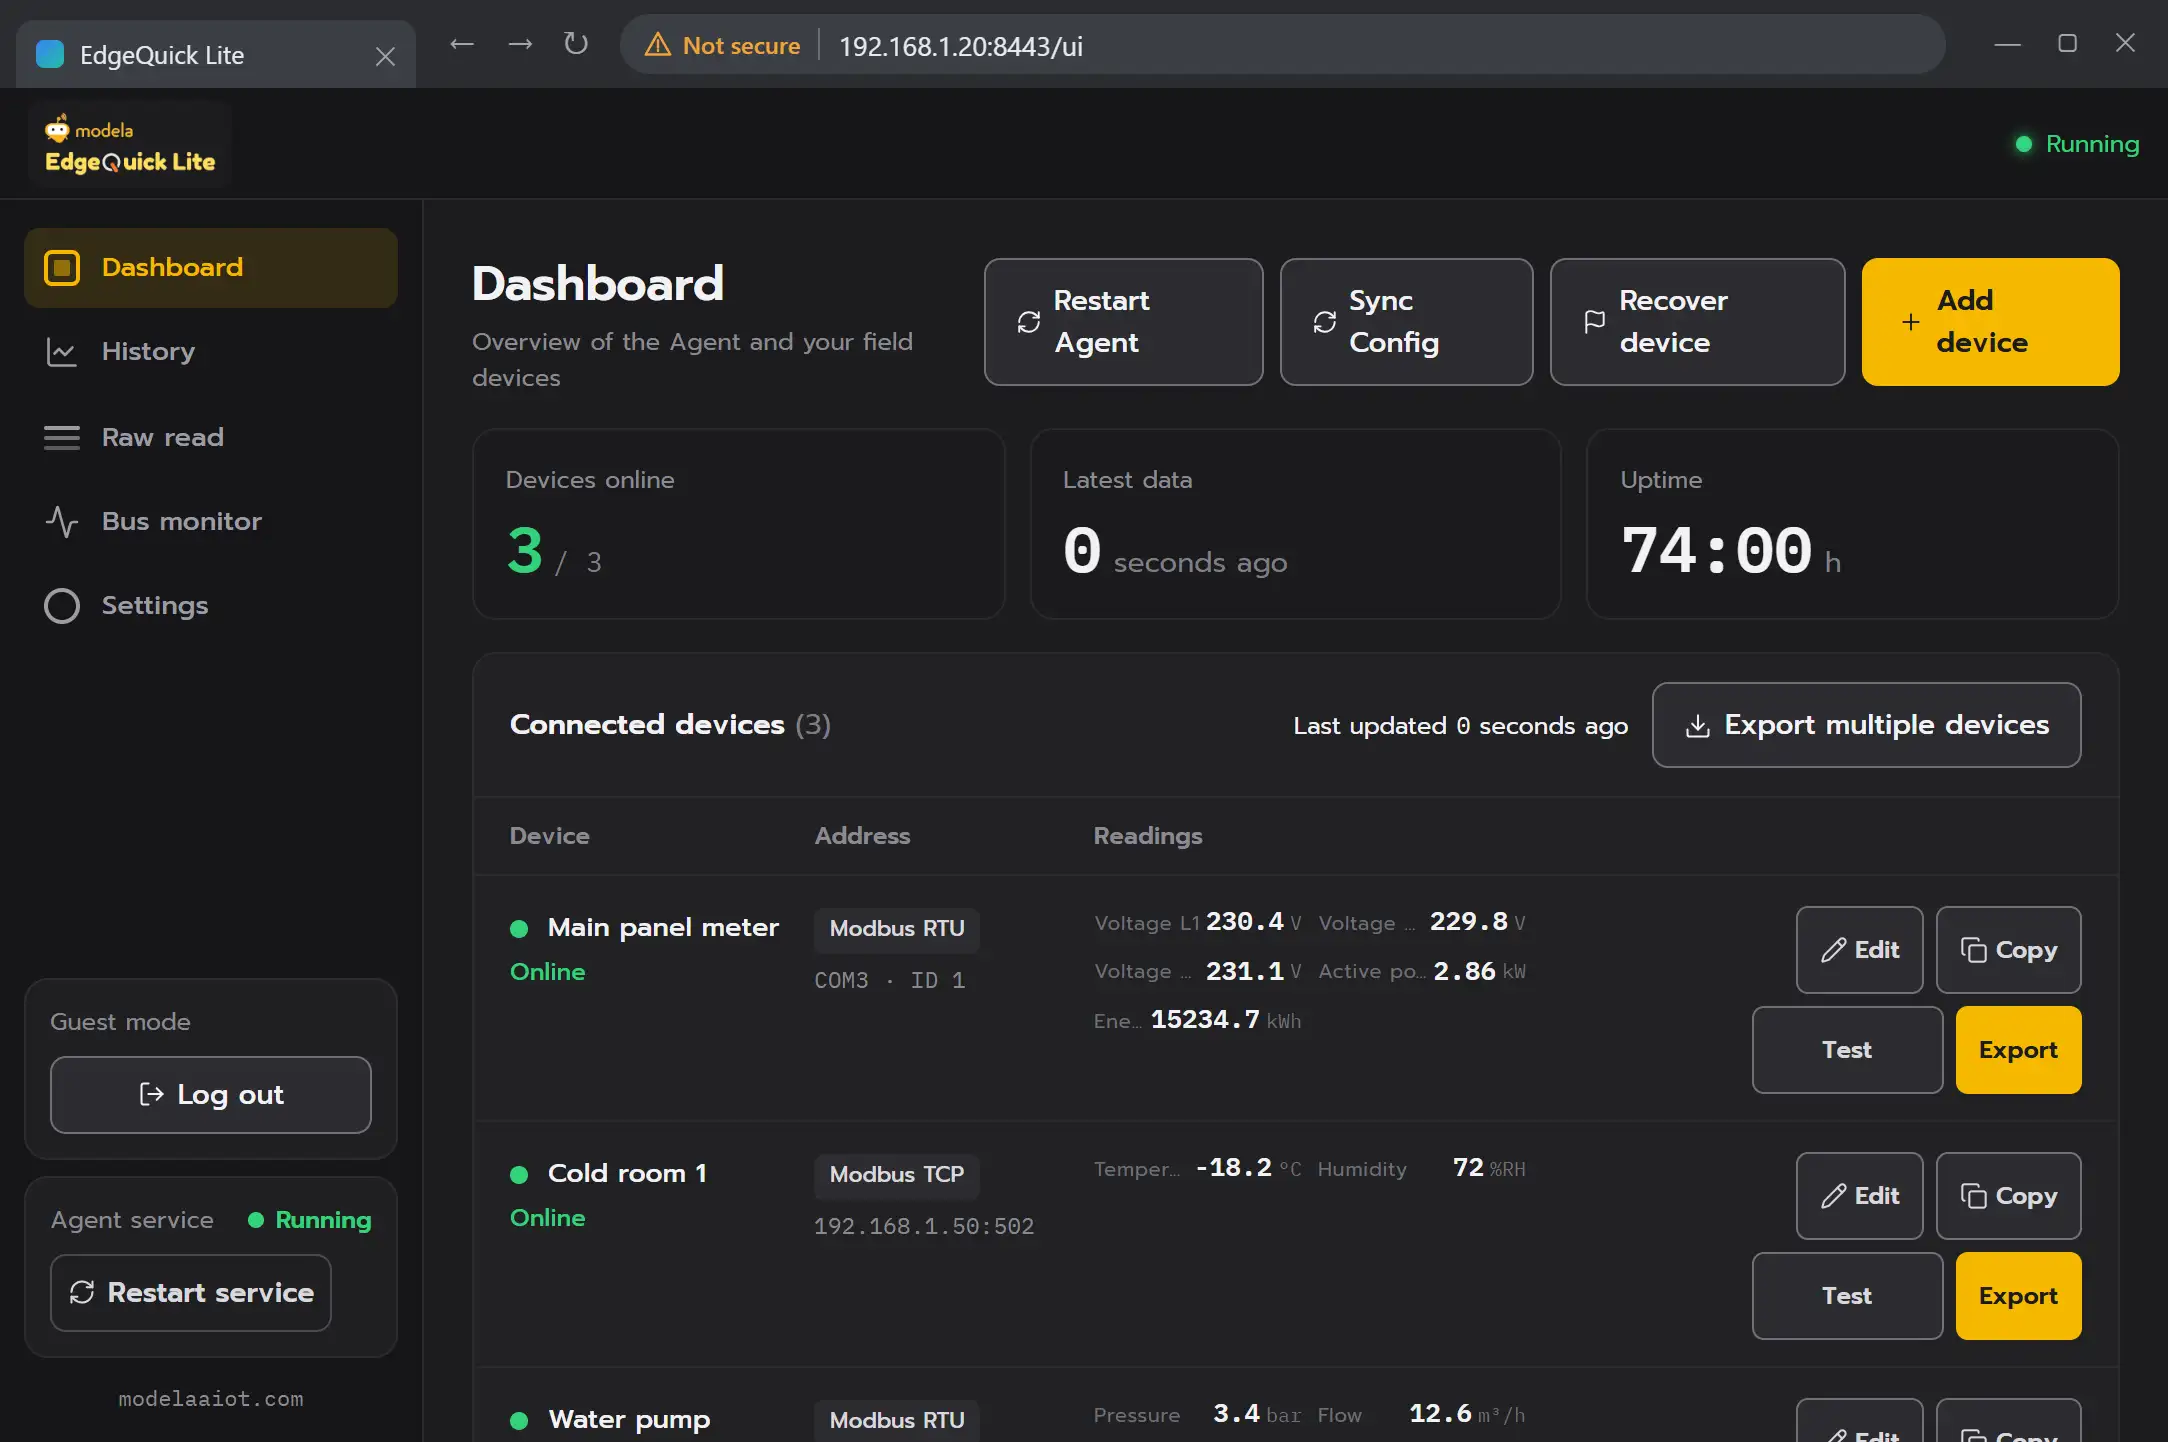Click the EdgeQuick Lite logo
This screenshot has height=1442, width=2168.
coord(130,146)
